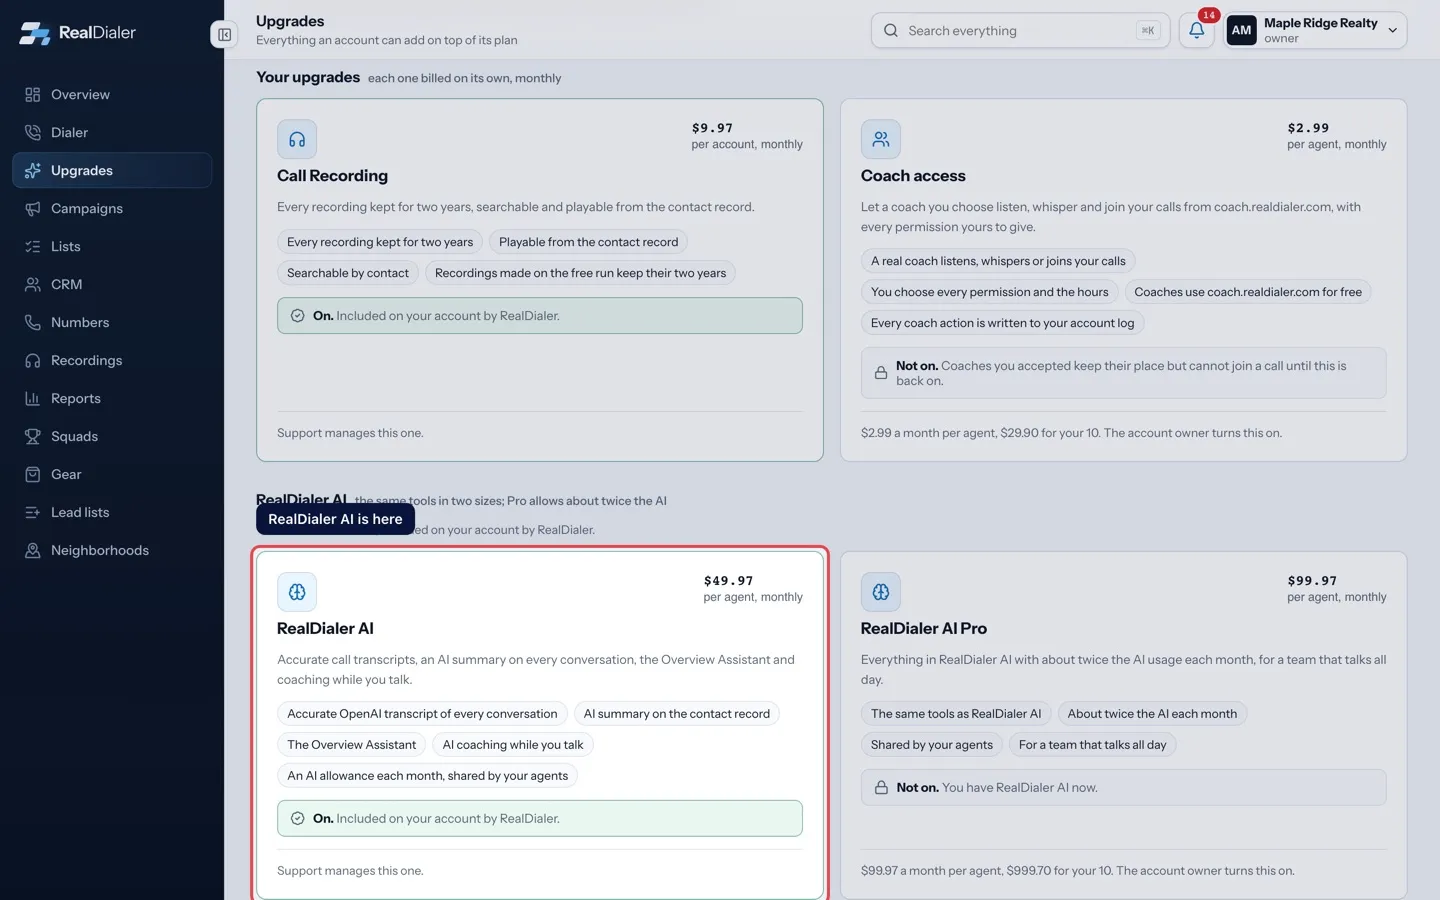Click the $49.97 RealDialer AI price
1440x900 pixels.
point(729,581)
